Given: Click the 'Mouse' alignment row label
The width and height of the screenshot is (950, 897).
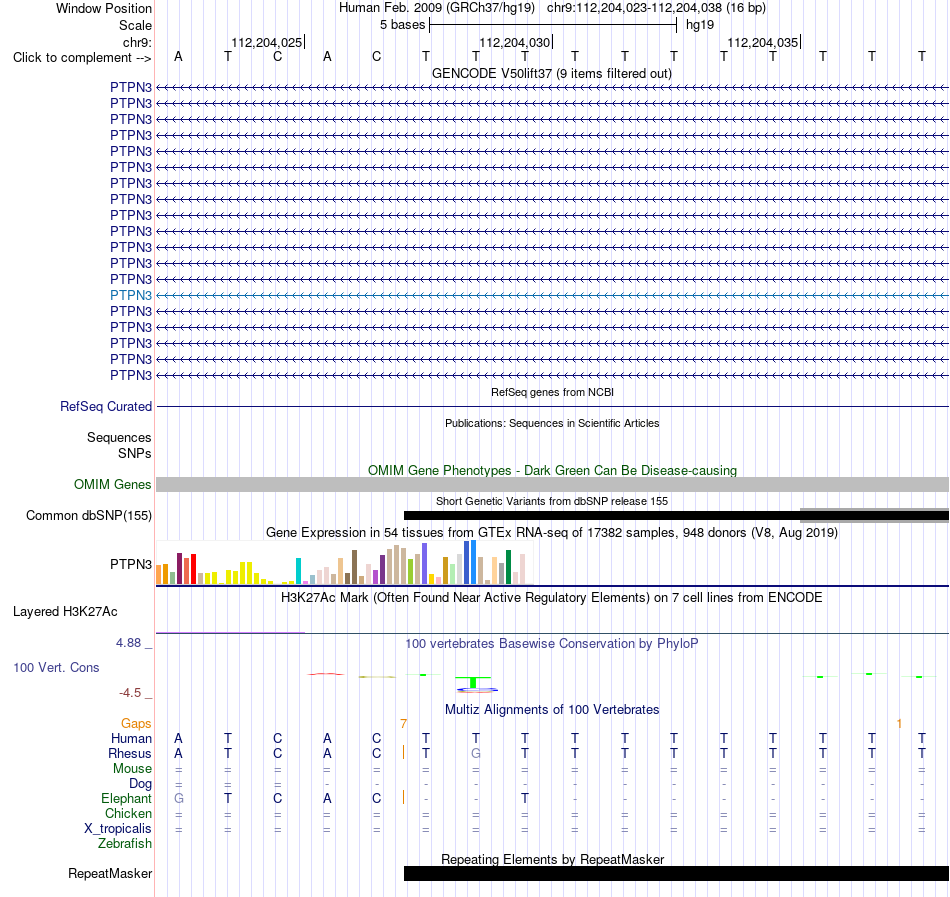Looking at the screenshot, I should (x=132, y=769).
